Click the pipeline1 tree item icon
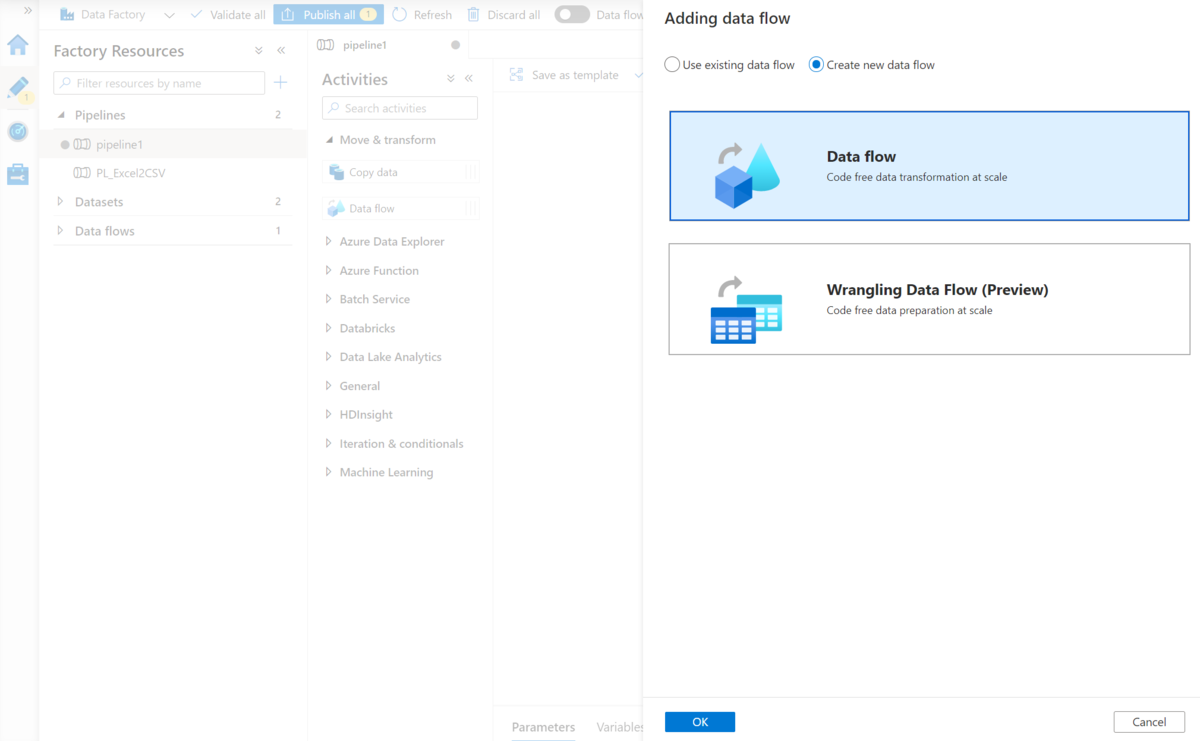 point(82,144)
